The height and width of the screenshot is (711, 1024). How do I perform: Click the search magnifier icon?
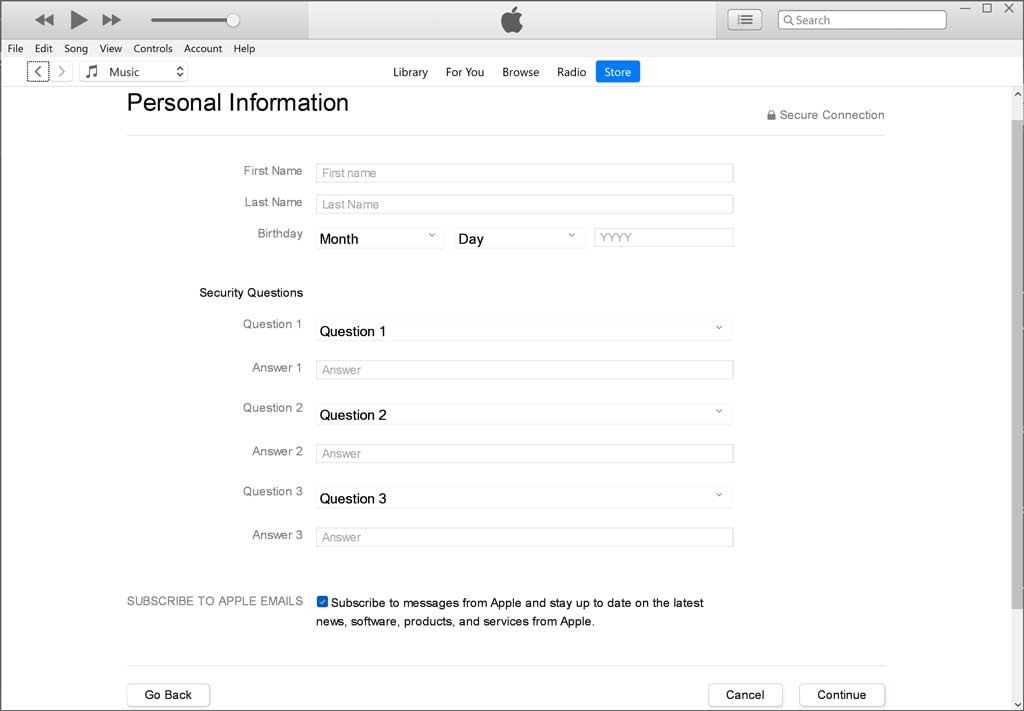(789, 20)
